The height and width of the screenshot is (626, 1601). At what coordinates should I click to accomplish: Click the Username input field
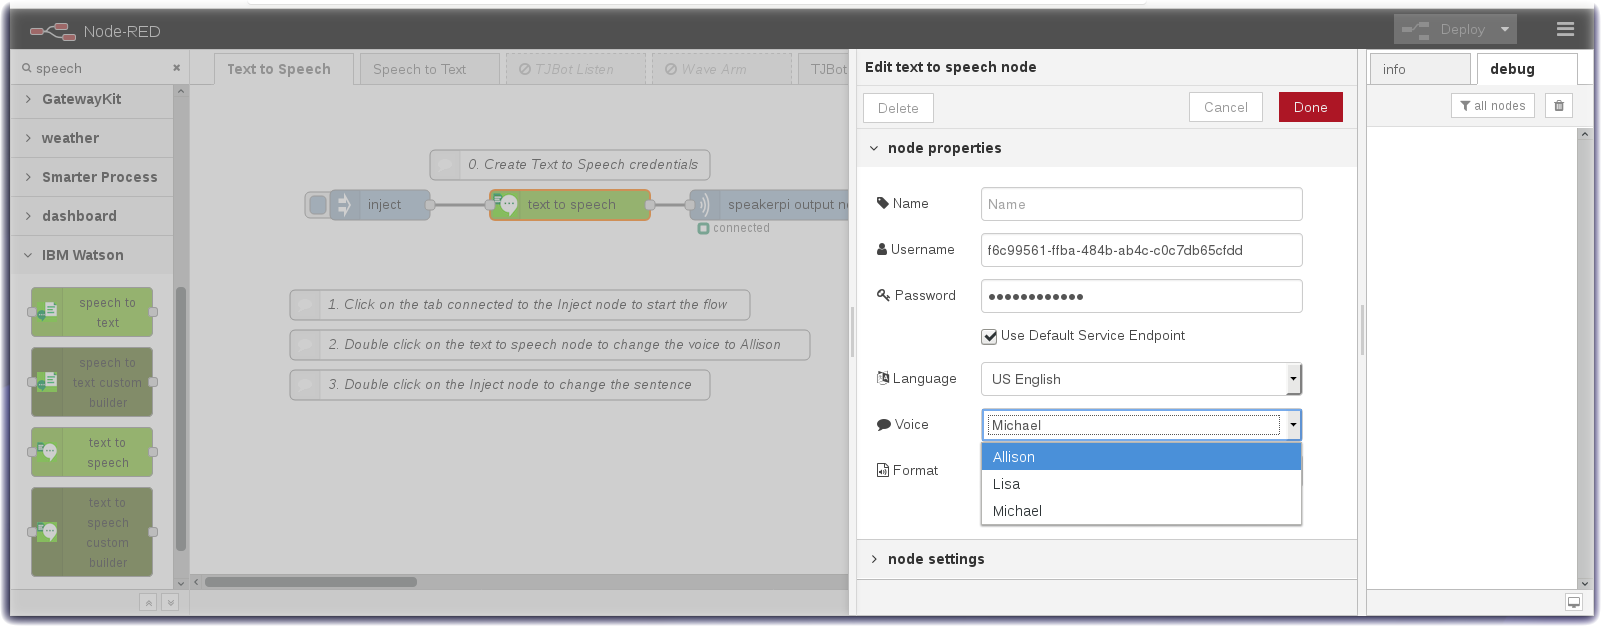tap(1142, 250)
